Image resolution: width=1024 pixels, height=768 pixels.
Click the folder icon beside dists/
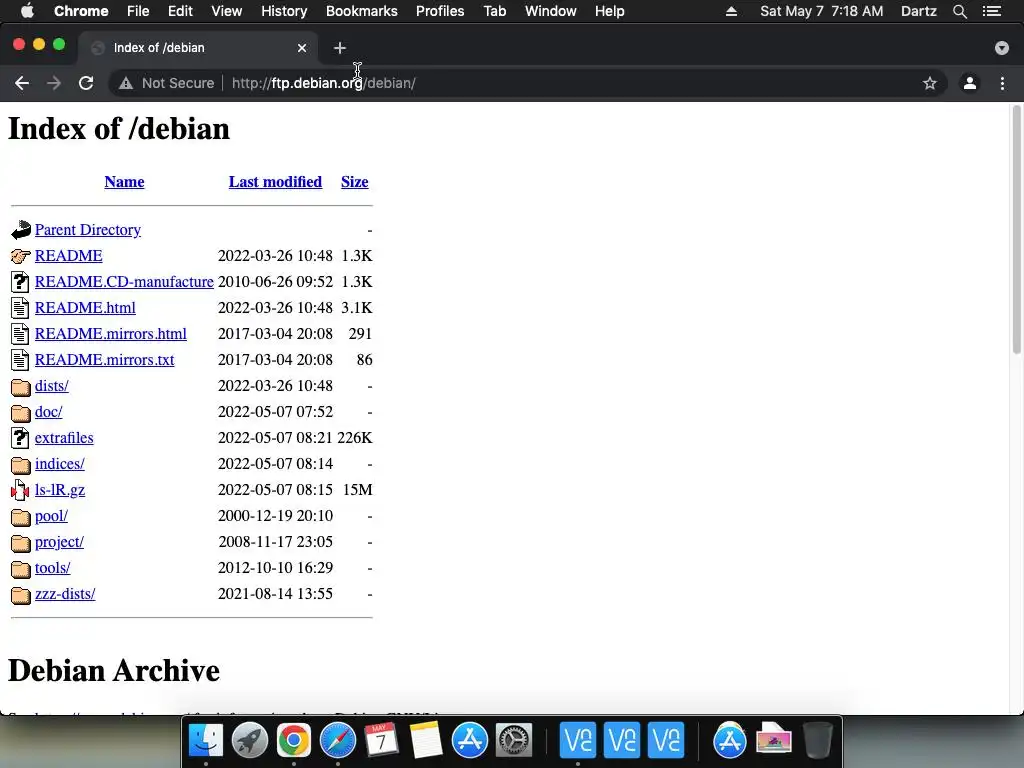pos(21,387)
